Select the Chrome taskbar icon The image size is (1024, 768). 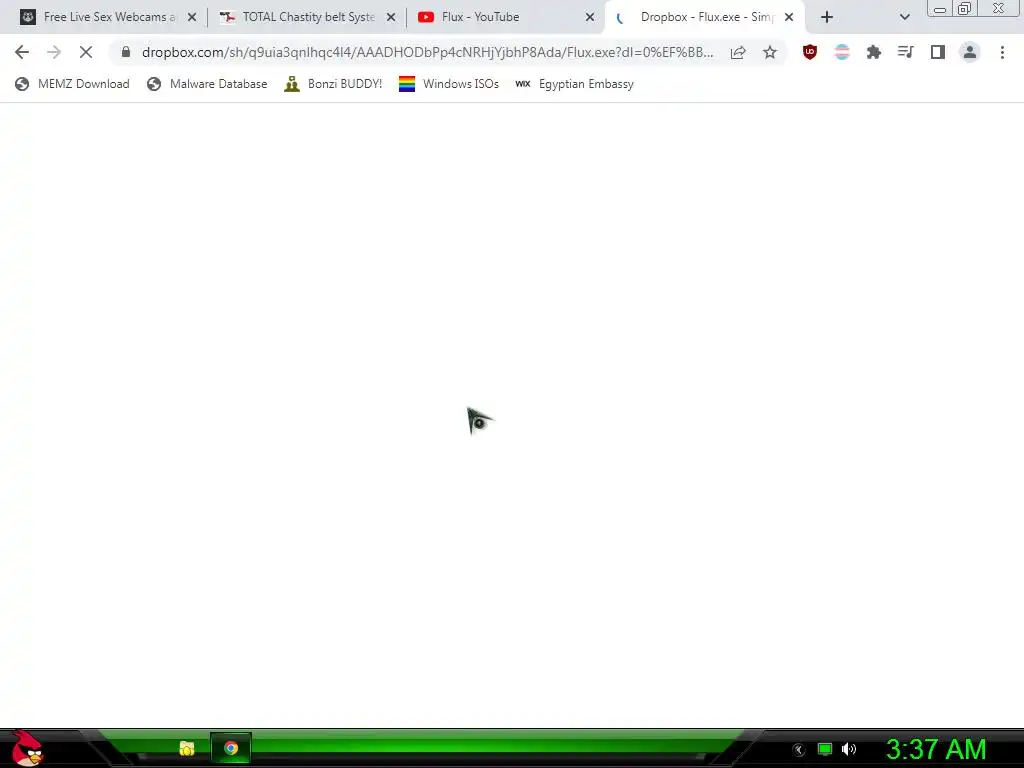(x=231, y=748)
